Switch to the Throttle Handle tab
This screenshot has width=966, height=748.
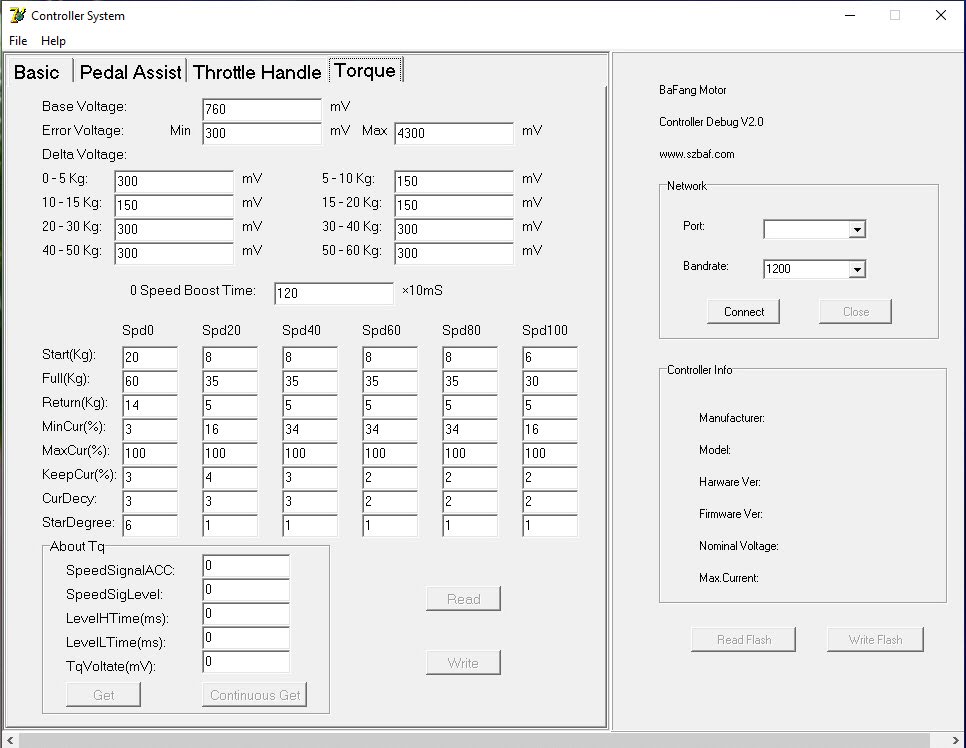click(257, 72)
